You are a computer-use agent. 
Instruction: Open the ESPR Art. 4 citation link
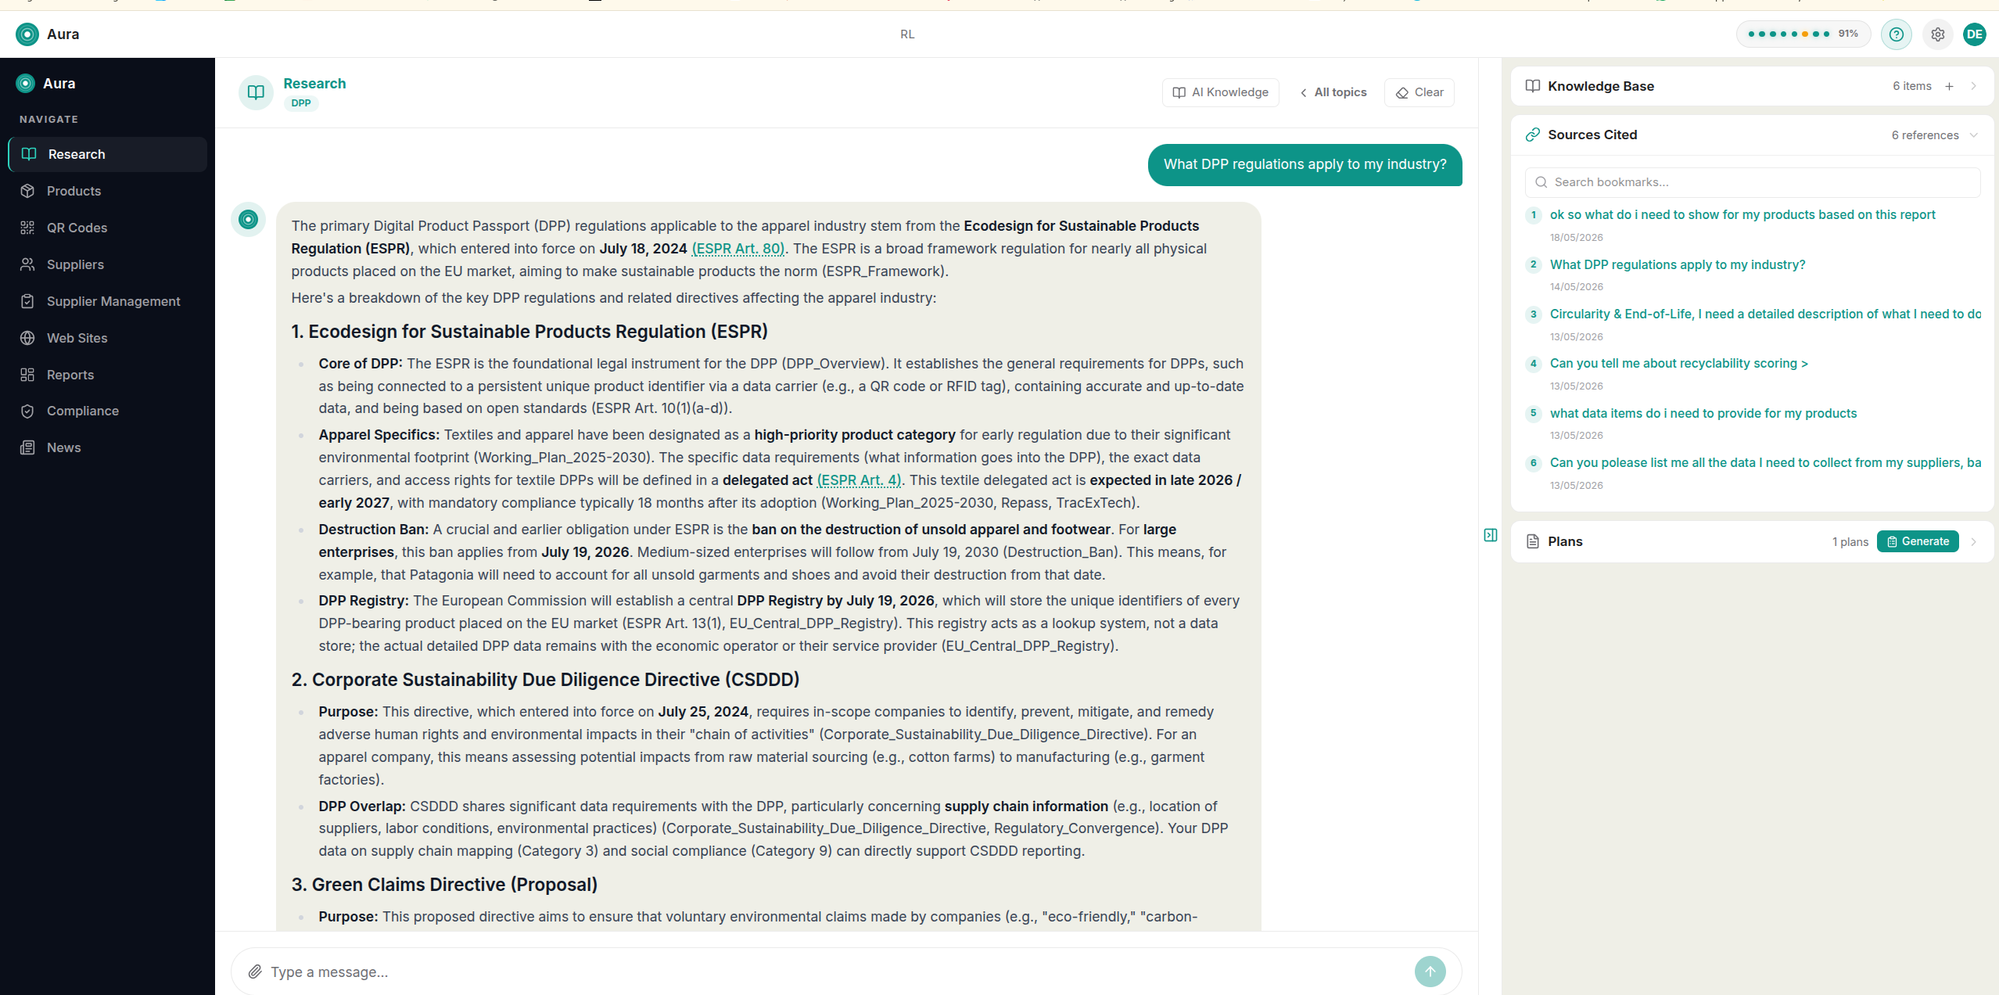[859, 480]
